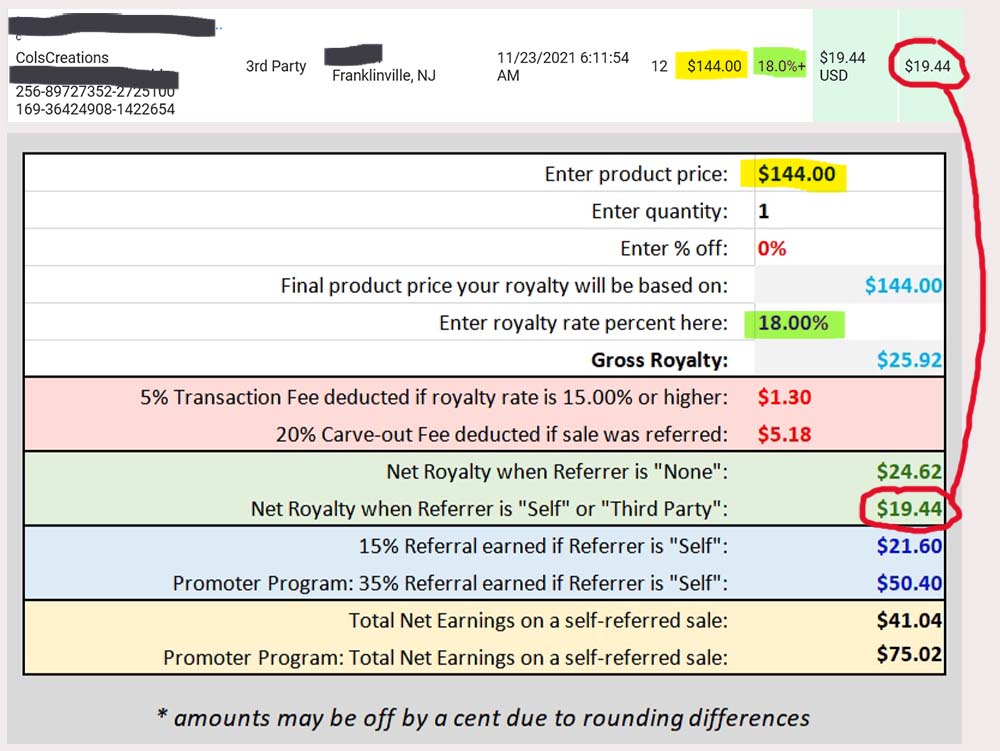Click the highlighted 18.0%+ royalty rate
The image size is (1000, 751).
(781, 66)
